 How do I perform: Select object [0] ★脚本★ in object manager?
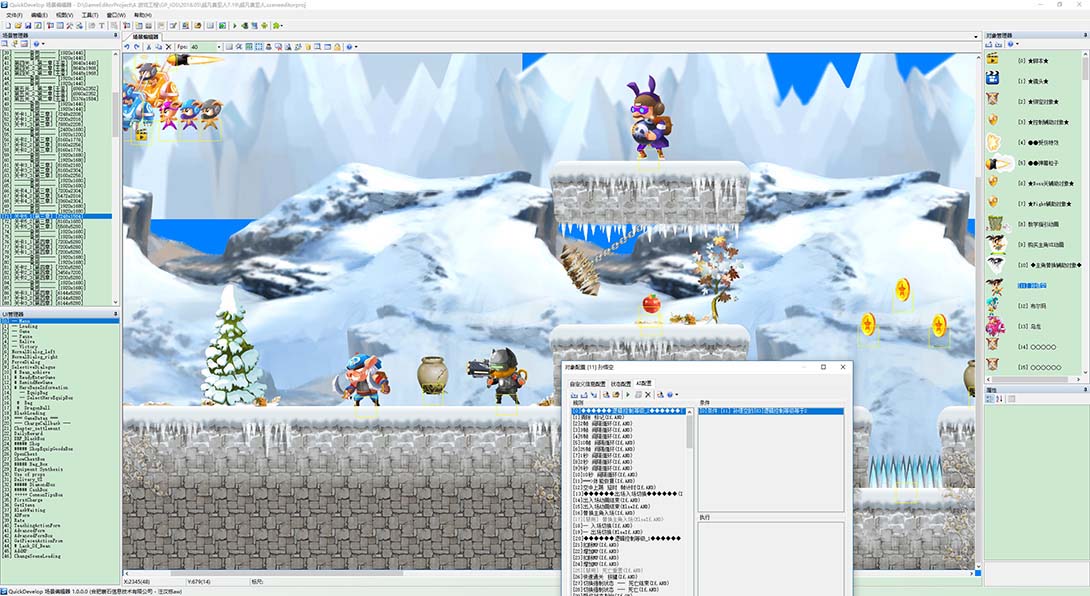[x=1033, y=61]
